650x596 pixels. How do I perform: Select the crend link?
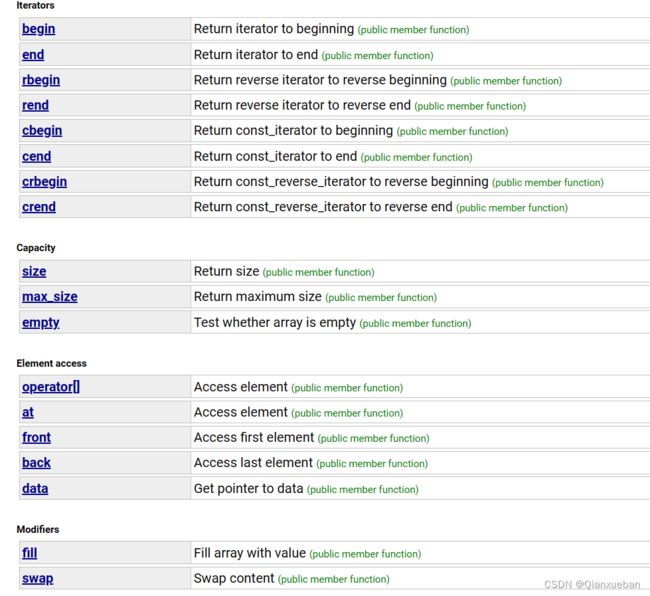[x=39, y=207]
